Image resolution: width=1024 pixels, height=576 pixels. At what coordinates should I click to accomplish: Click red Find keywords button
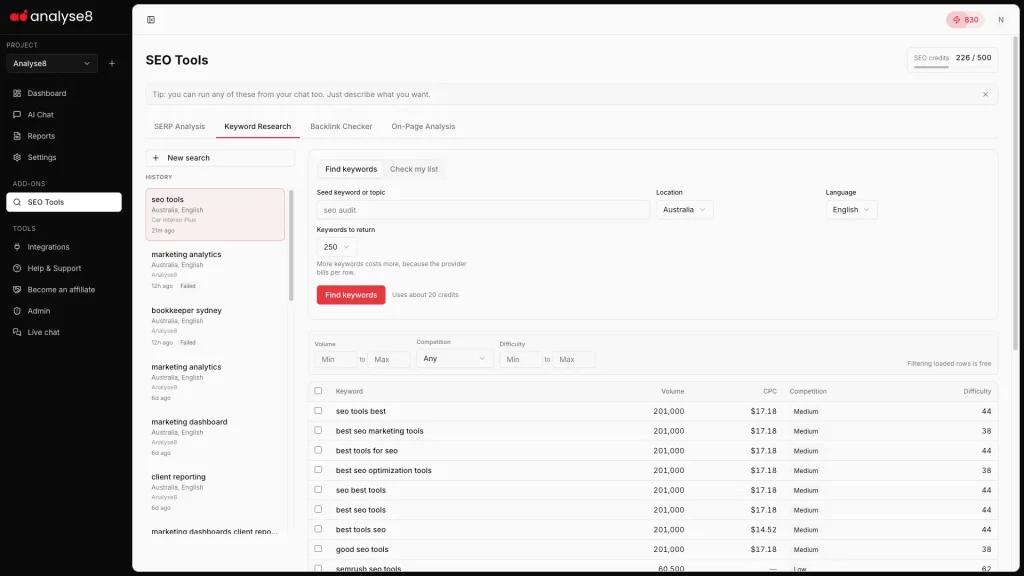tap(351, 295)
